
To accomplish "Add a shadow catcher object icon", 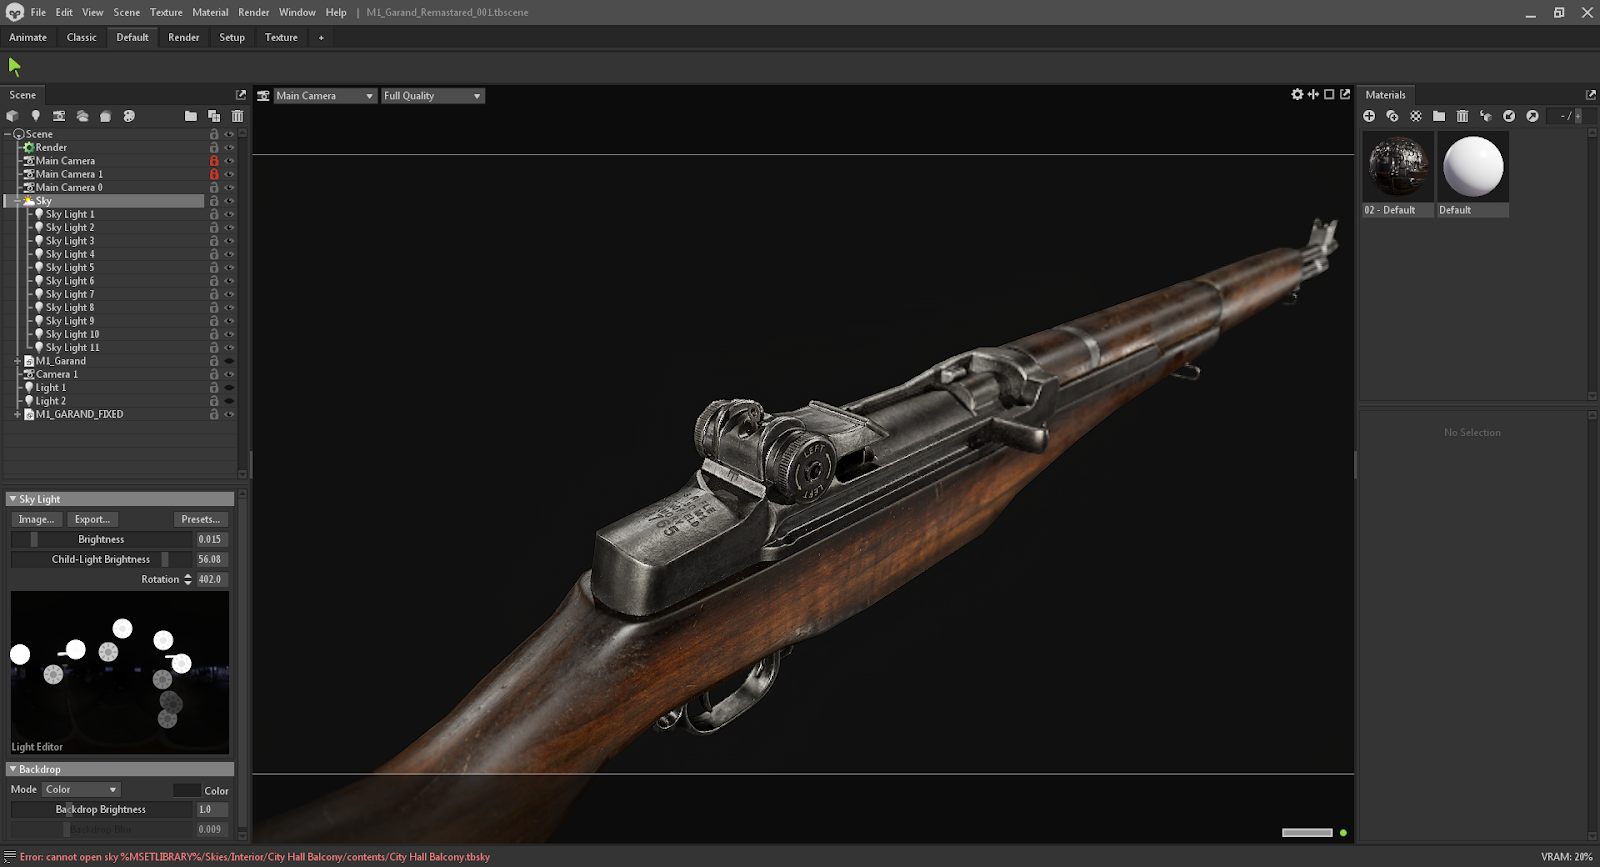I will (105, 116).
